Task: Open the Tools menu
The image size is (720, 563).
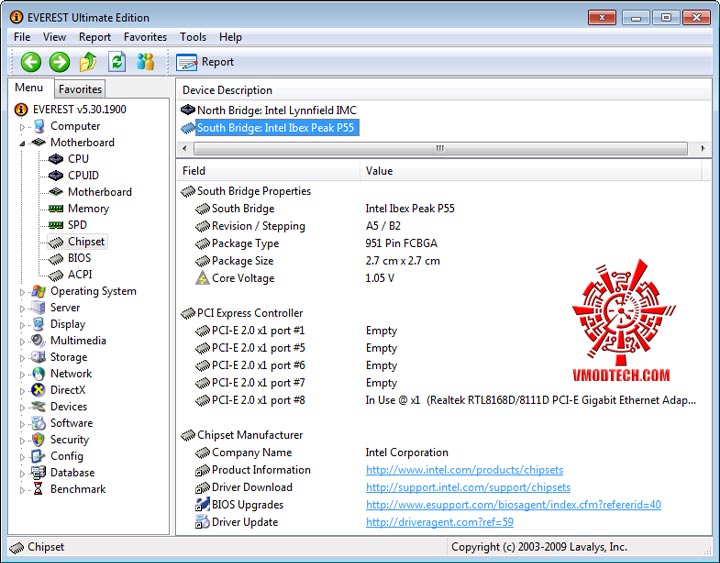Action: coord(193,37)
